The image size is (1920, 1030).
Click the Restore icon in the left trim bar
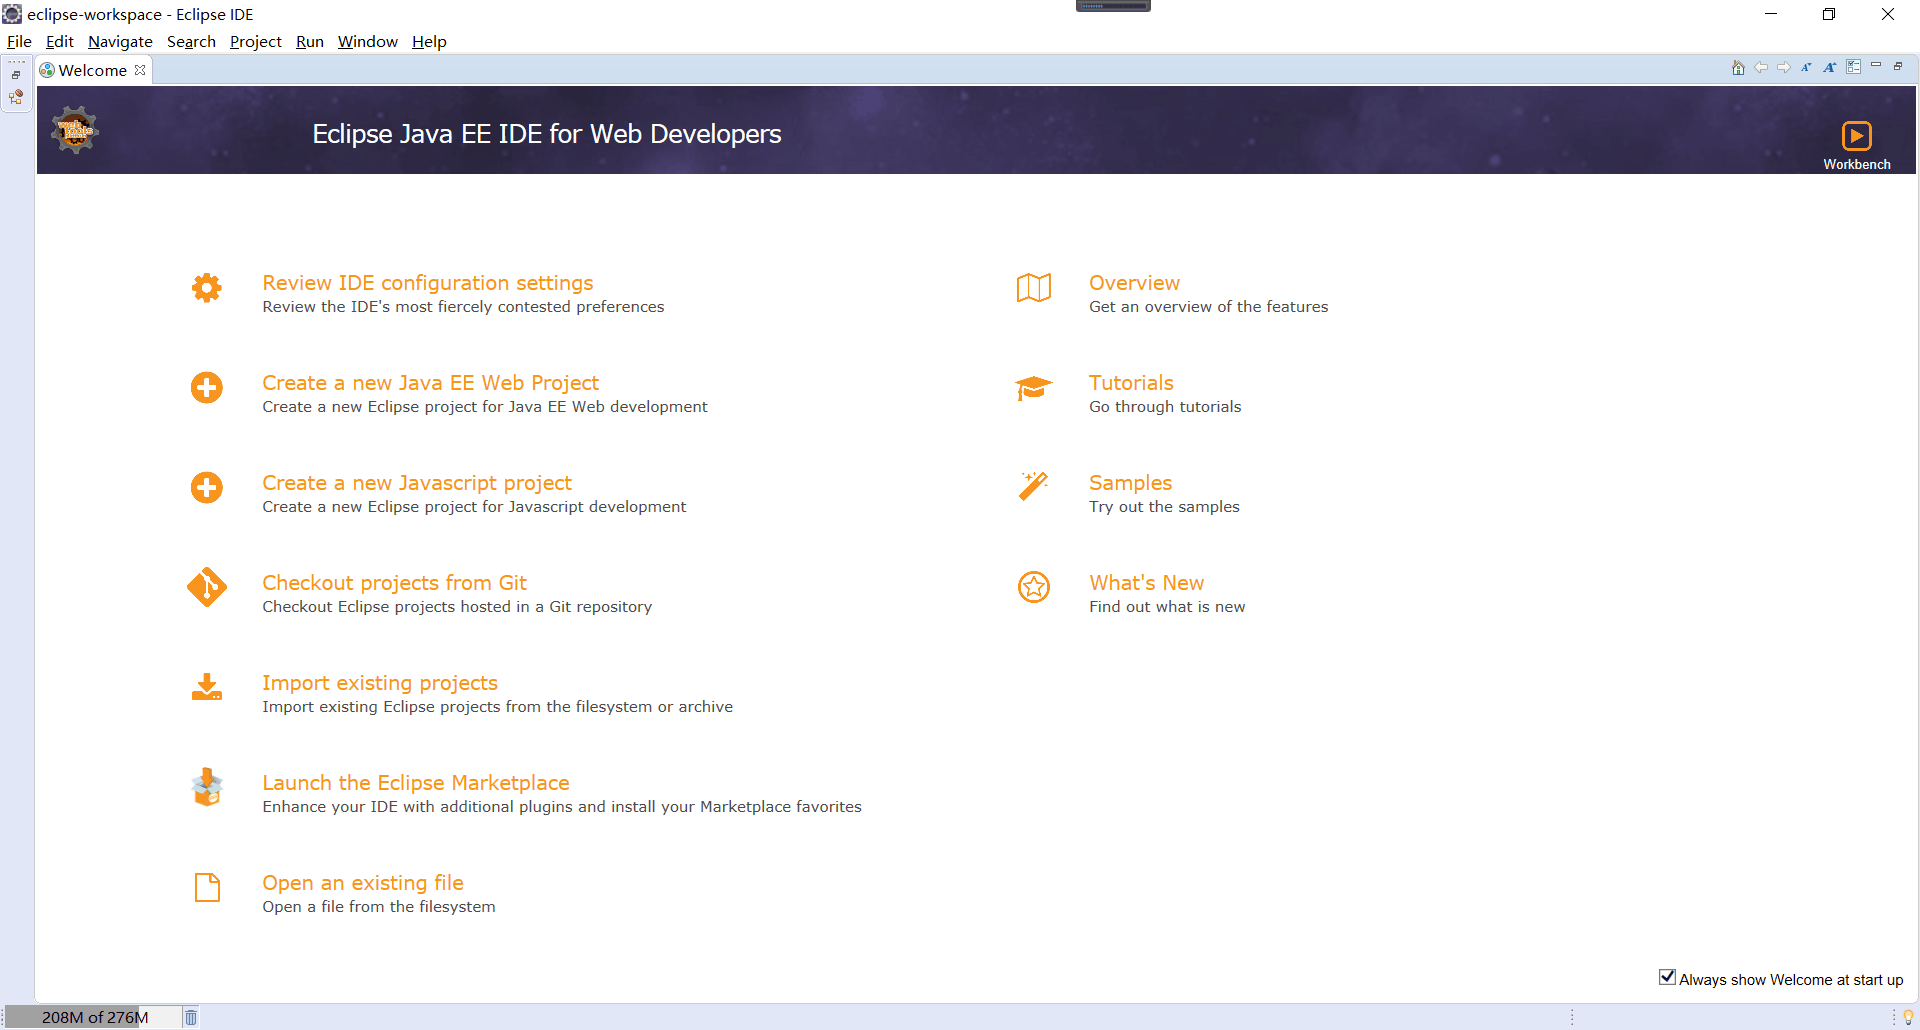coord(16,75)
